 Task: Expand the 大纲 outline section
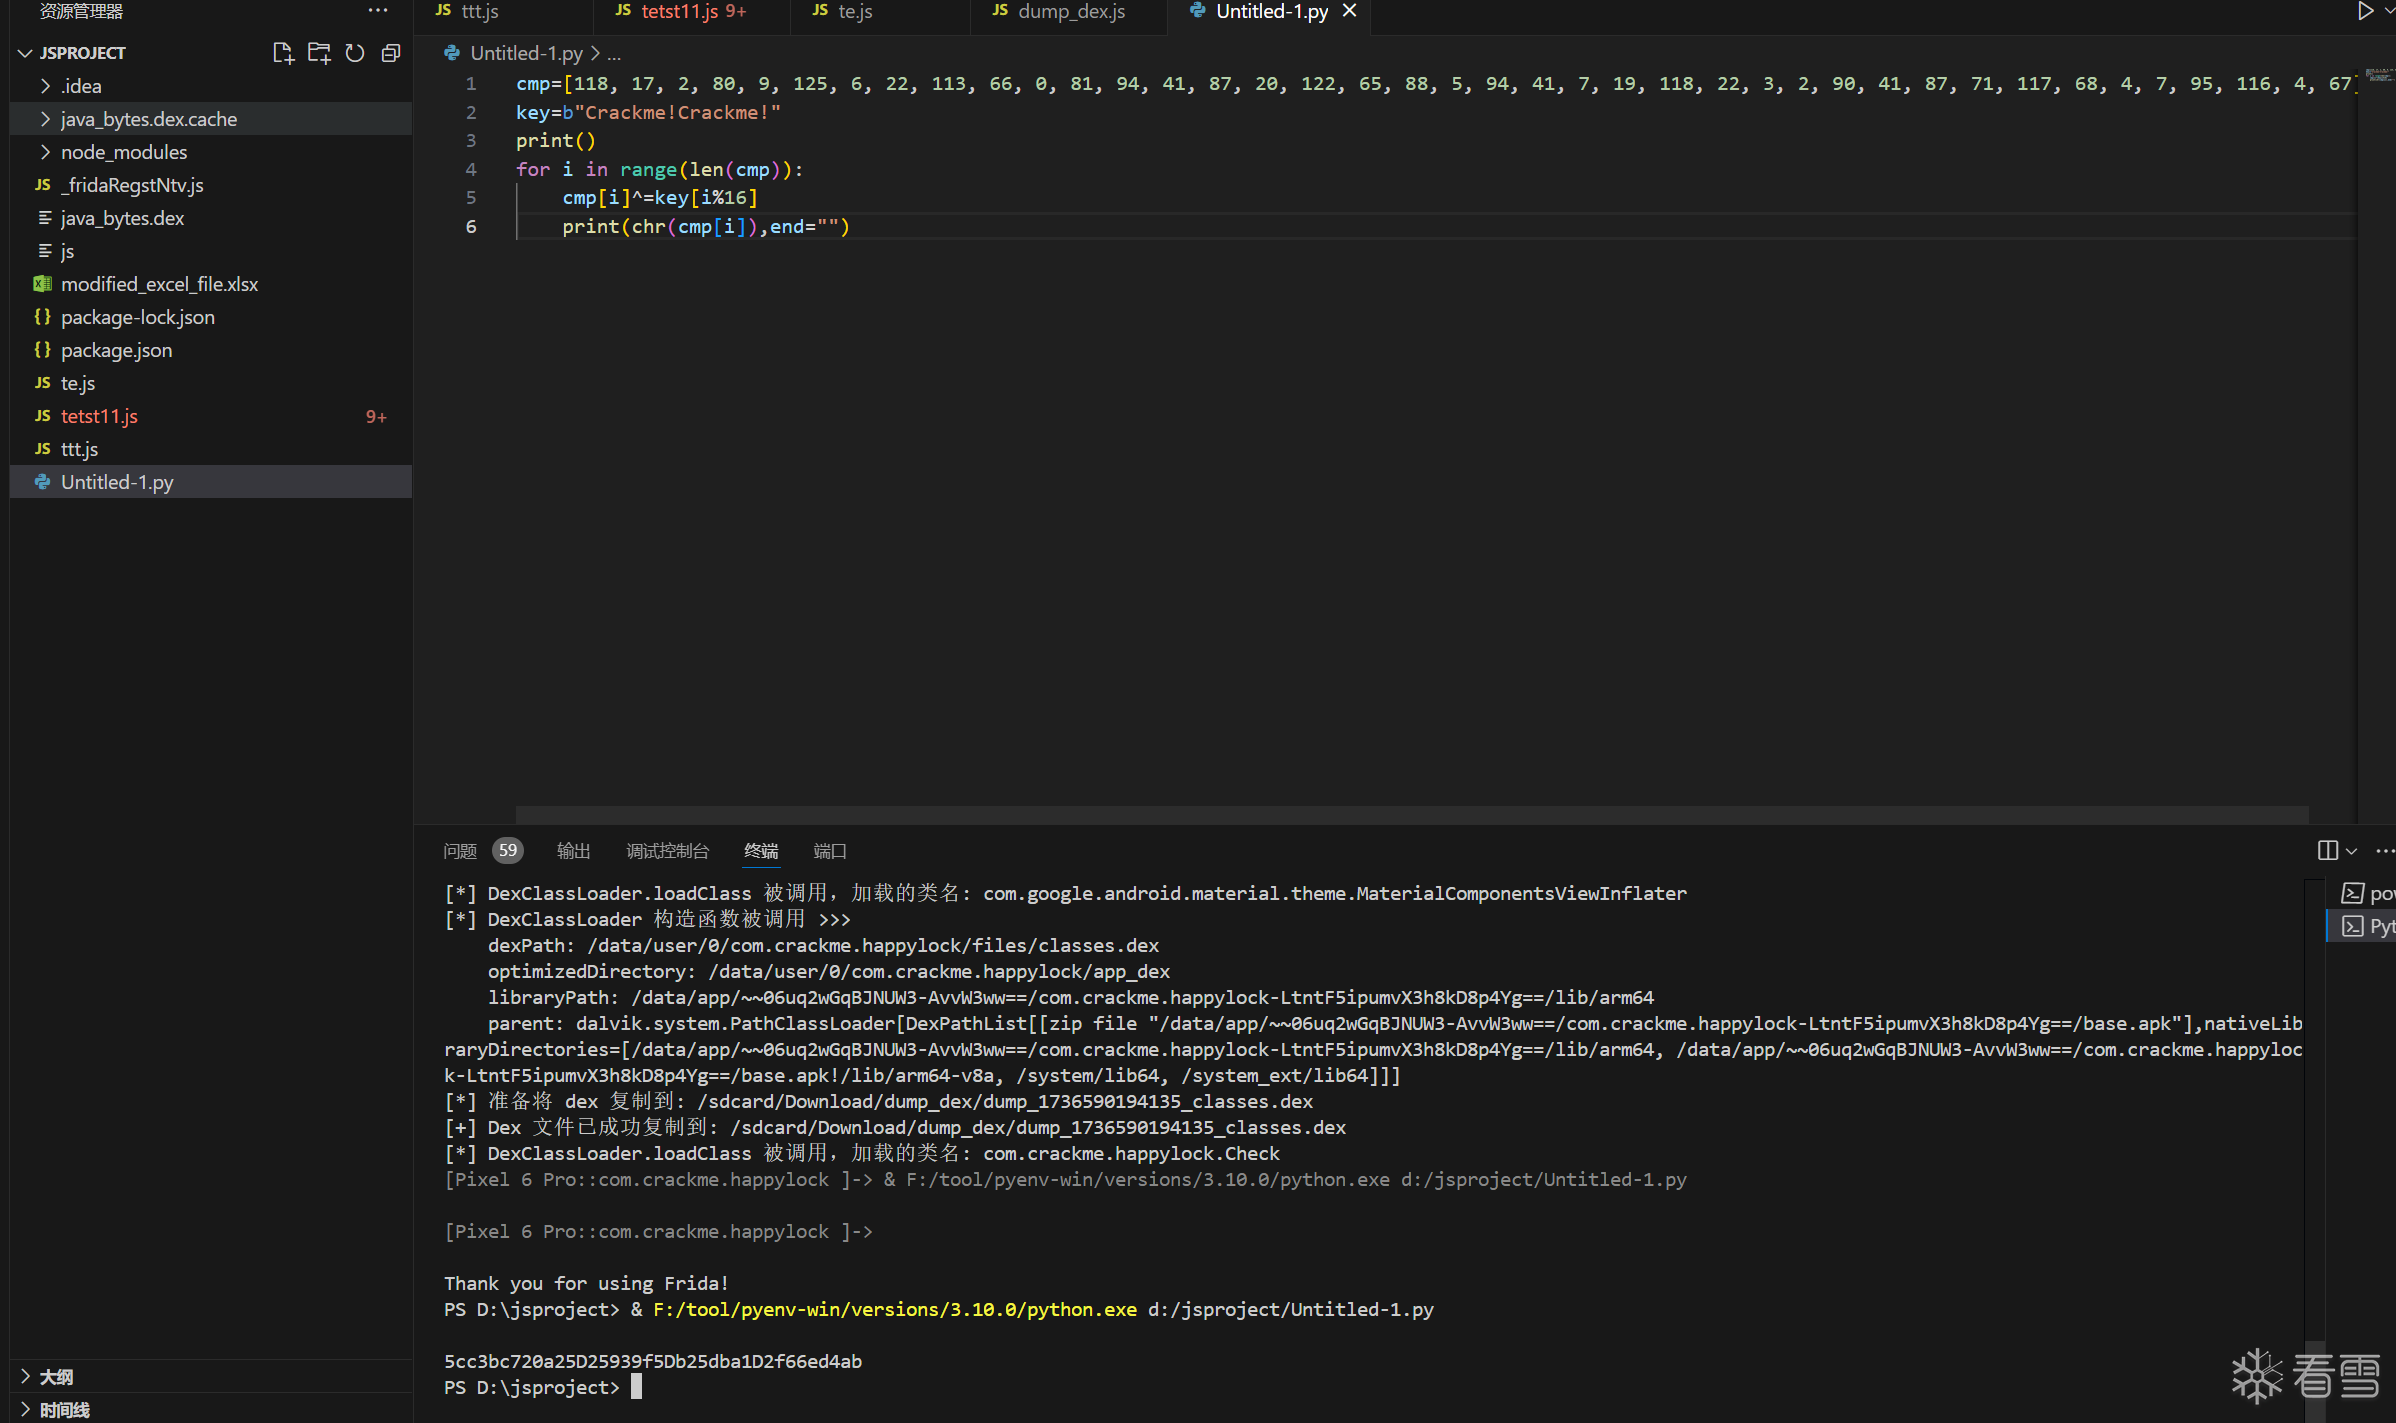pos(55,1377)
